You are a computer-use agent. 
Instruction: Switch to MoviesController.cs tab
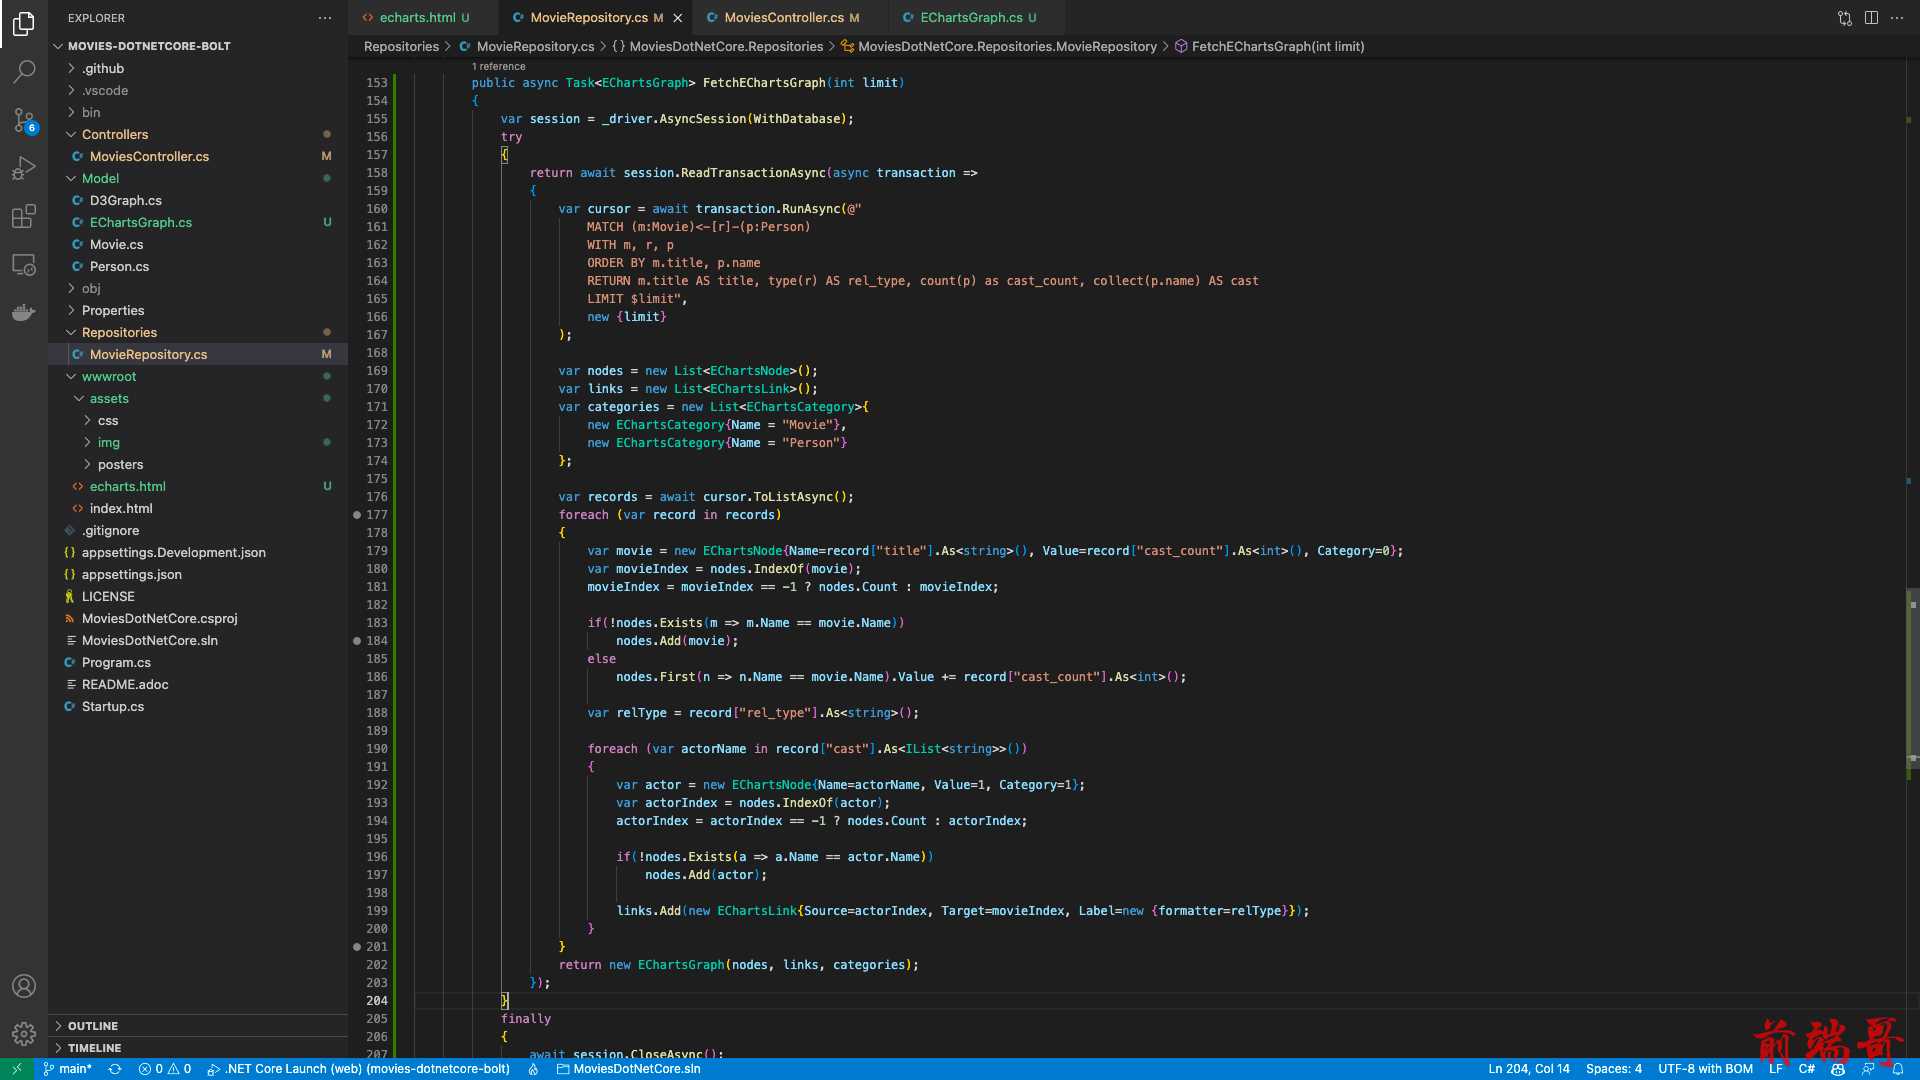pos(791,17)
